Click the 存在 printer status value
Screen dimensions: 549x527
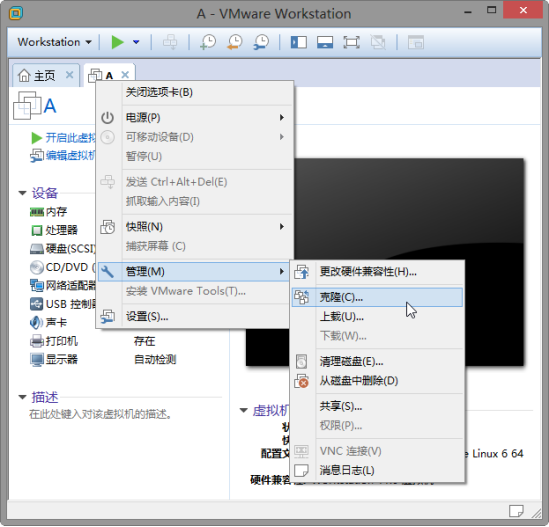[x=145, y=341]
